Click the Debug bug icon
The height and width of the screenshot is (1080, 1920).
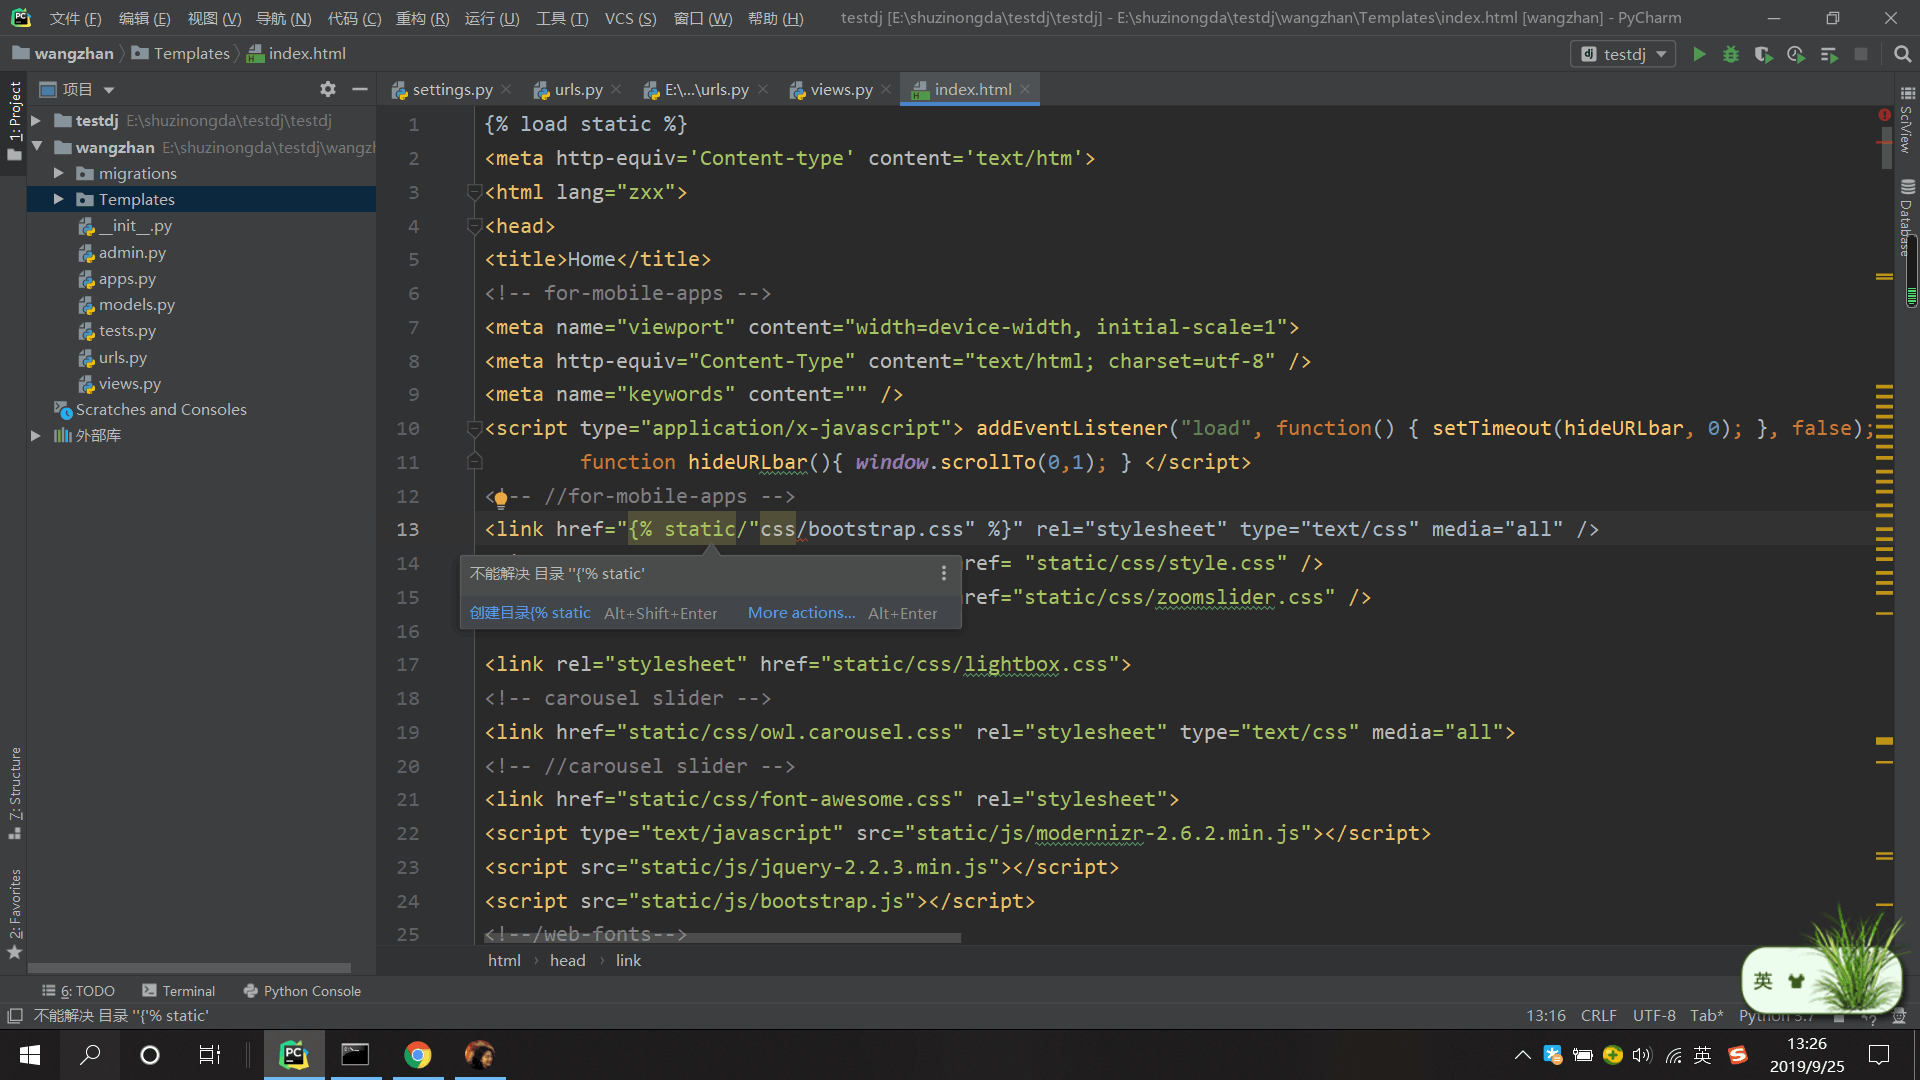coord(1731,54)
